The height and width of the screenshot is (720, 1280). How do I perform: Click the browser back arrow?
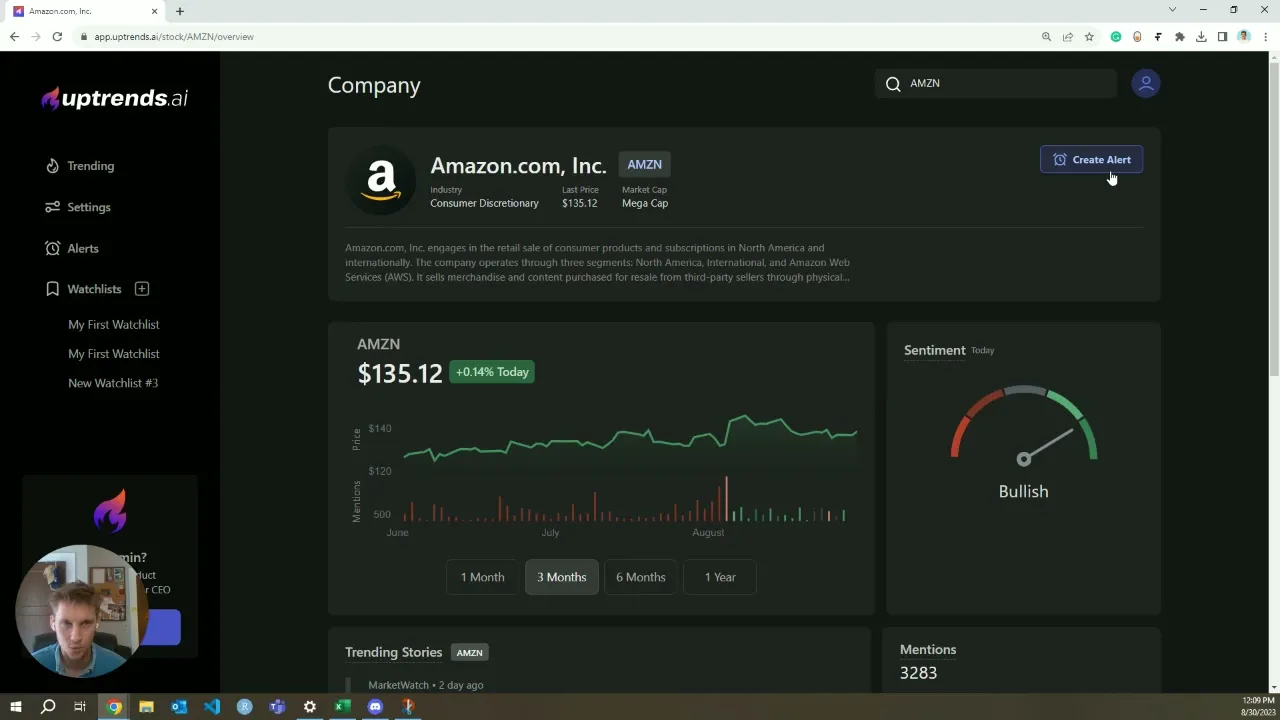pyautogui.click(x=14, y=37)
